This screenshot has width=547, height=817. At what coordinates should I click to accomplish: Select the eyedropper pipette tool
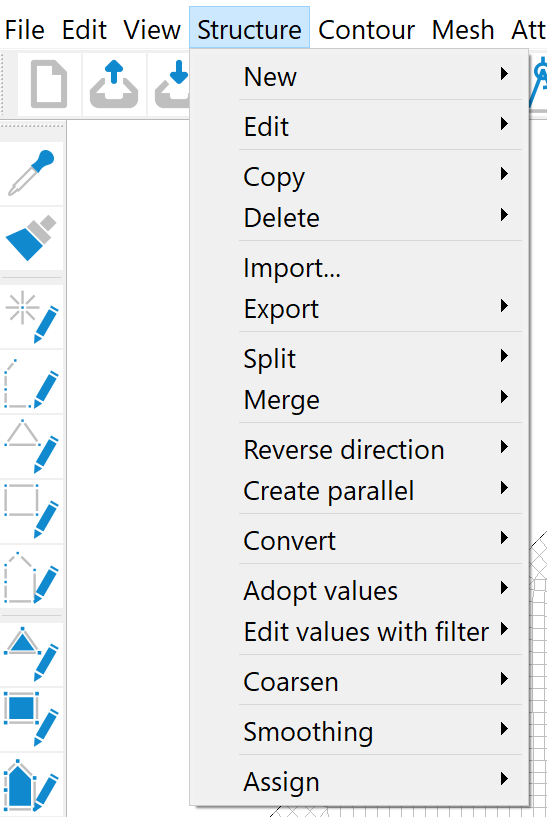pos(32,174)
